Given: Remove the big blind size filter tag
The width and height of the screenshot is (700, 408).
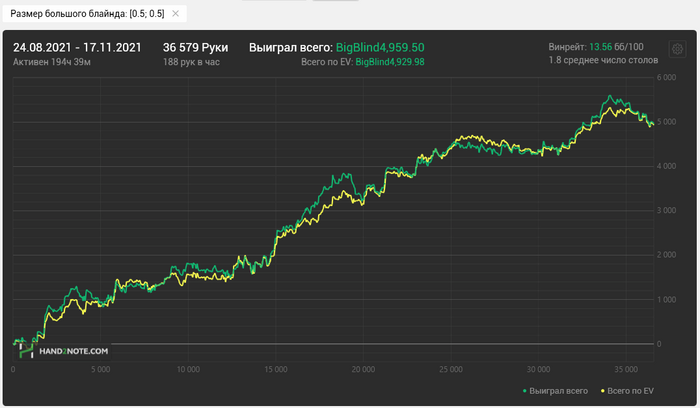Looking at the screenshot, I should [x=176, y=14].
